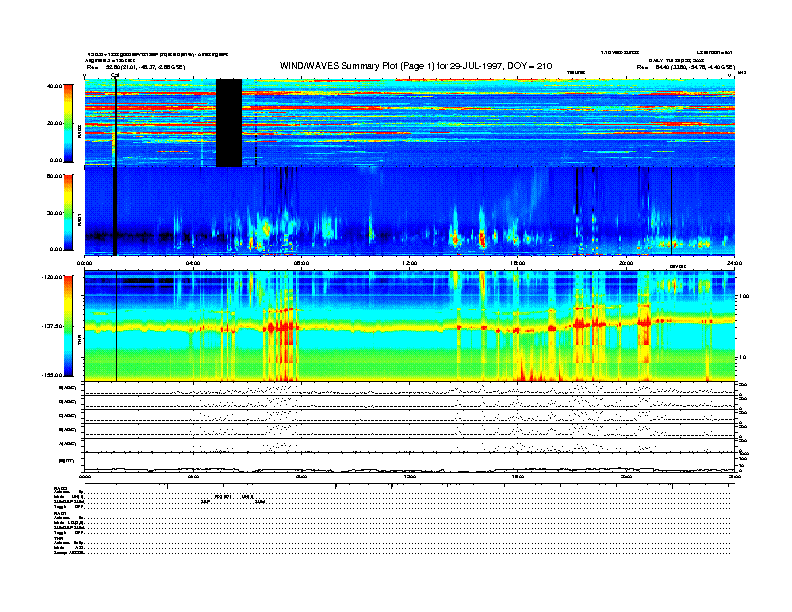The height and width of the screenshot is (612, 792).
Task: Click the Rss 84.40 position text
Action: coord(686,67)
